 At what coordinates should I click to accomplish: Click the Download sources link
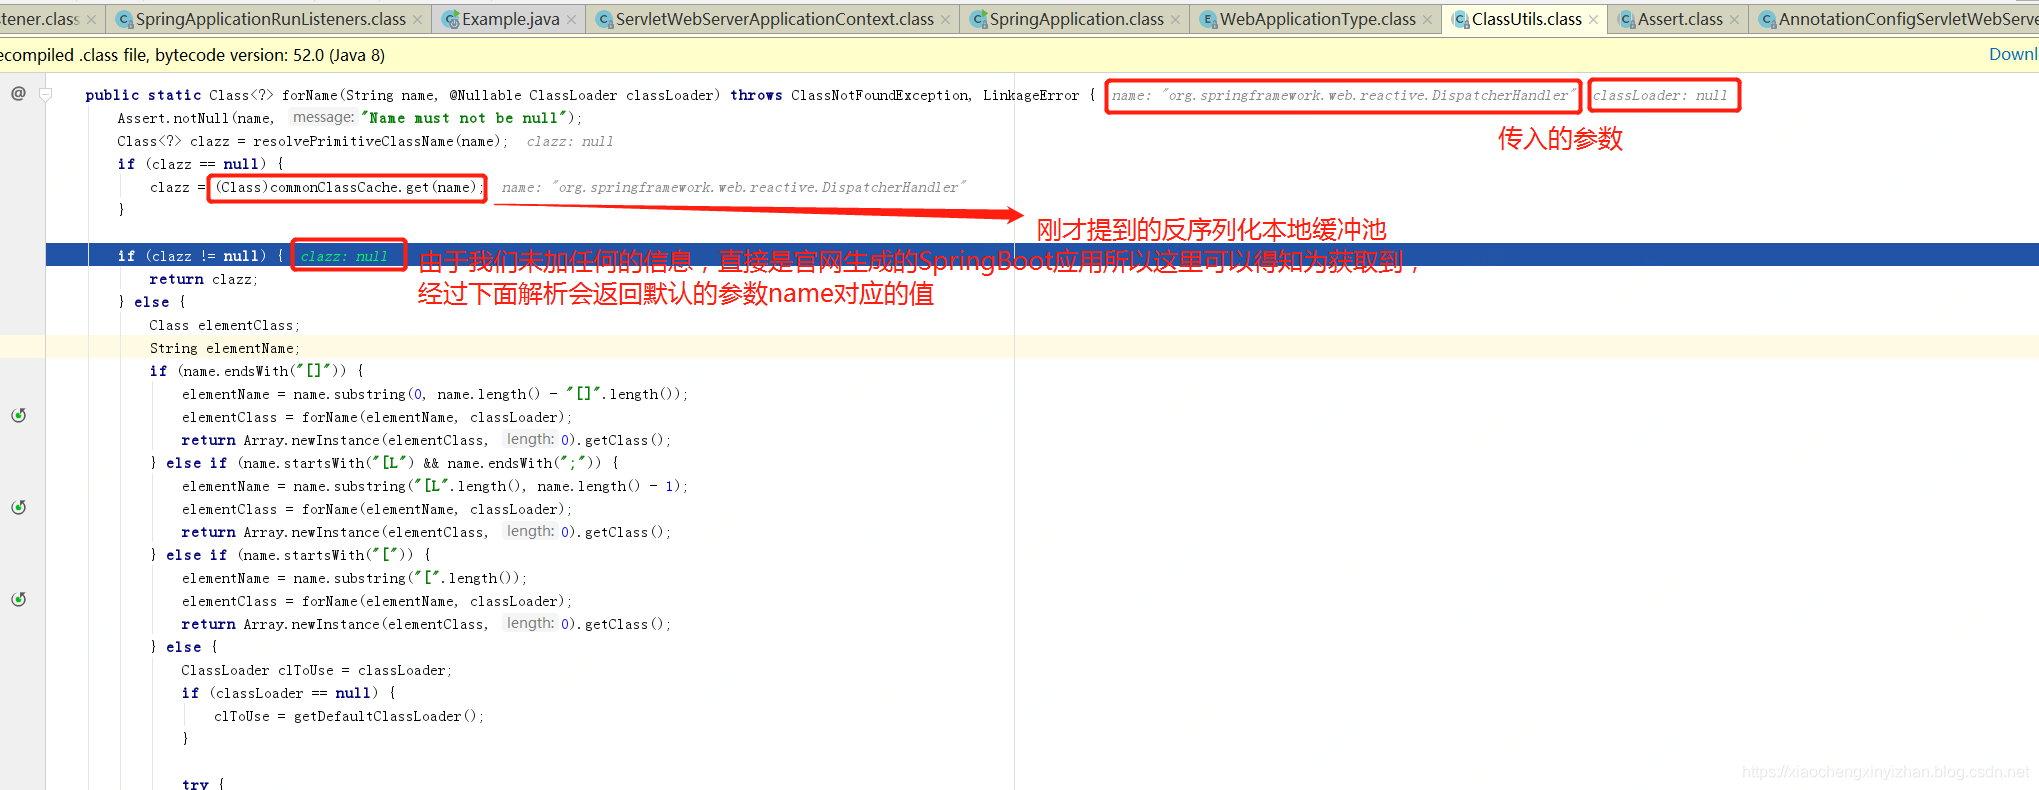pyautogui.click(x=2013, y=54)
